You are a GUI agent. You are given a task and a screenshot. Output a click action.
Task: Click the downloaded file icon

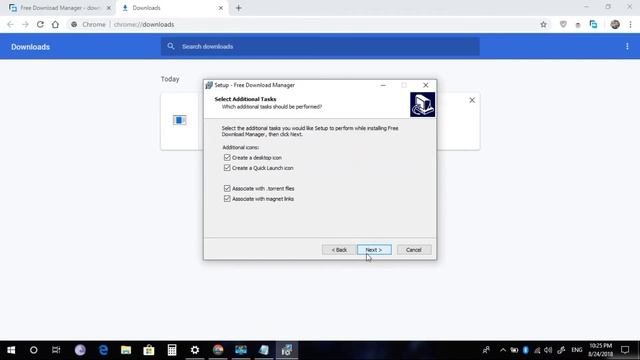coord(179,120)
